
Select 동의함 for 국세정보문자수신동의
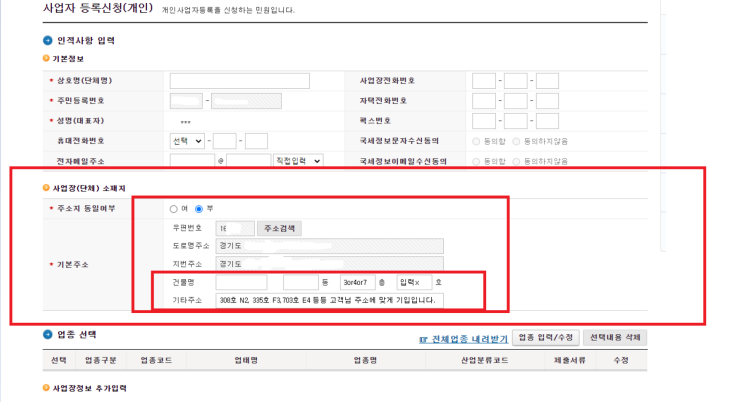[x=476, y=141]
